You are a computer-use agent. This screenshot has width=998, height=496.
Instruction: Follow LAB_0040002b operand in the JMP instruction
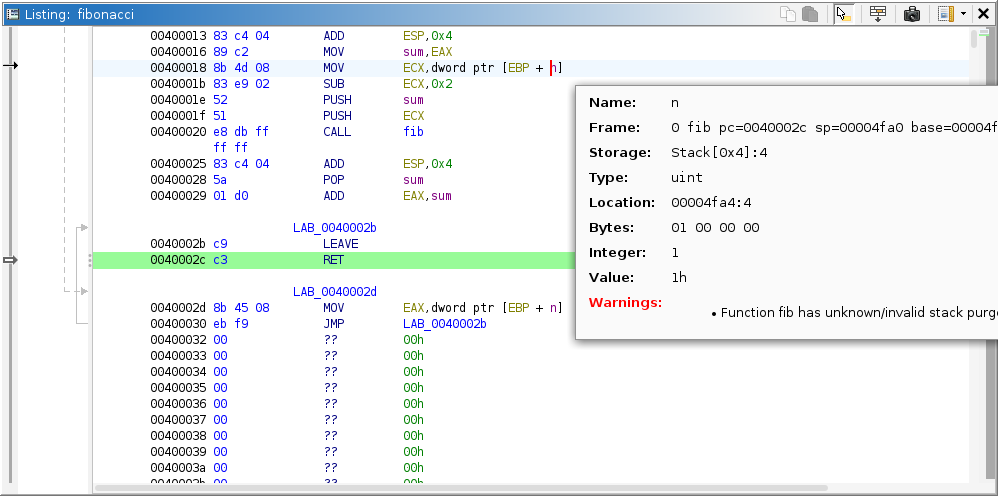click(x=444, y=324)
